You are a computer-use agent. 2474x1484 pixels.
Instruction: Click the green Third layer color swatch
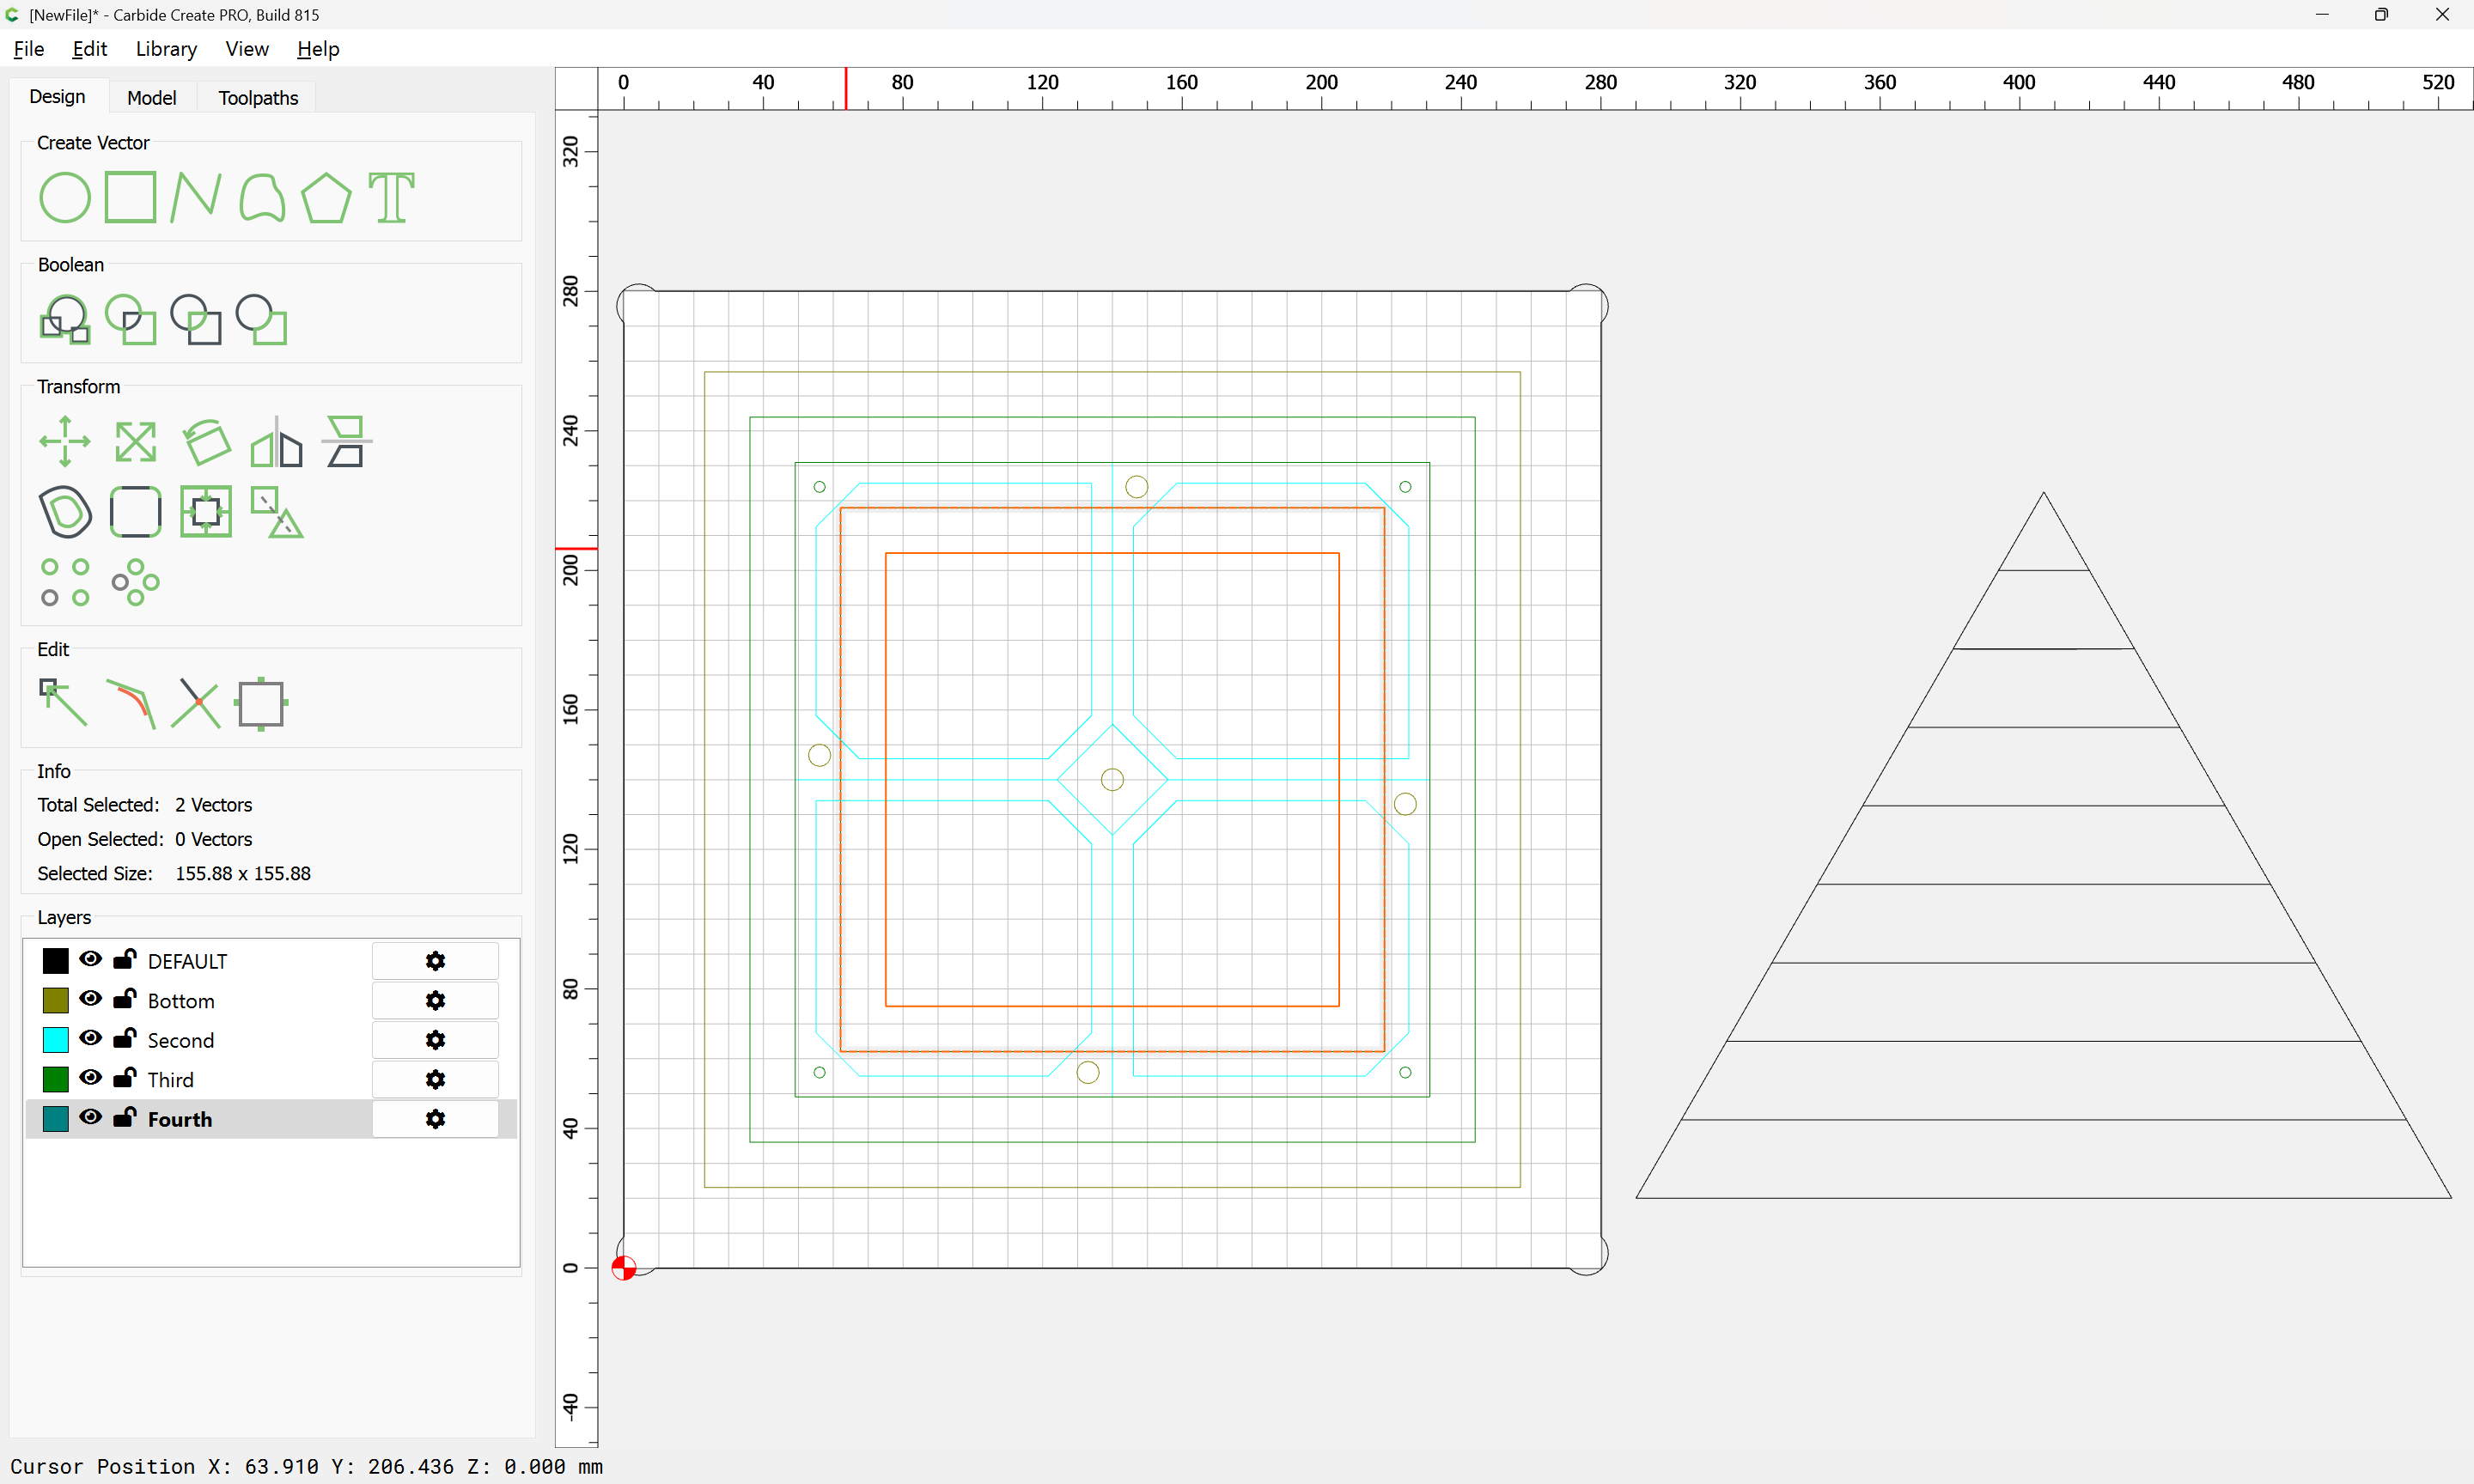pyautogui.click(x=56, y=1079)
